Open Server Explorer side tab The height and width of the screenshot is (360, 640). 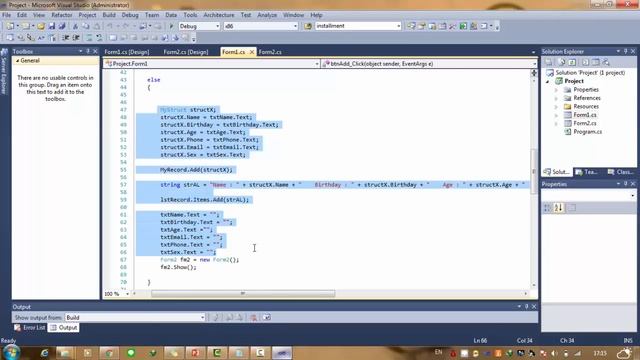click(4, 71)
